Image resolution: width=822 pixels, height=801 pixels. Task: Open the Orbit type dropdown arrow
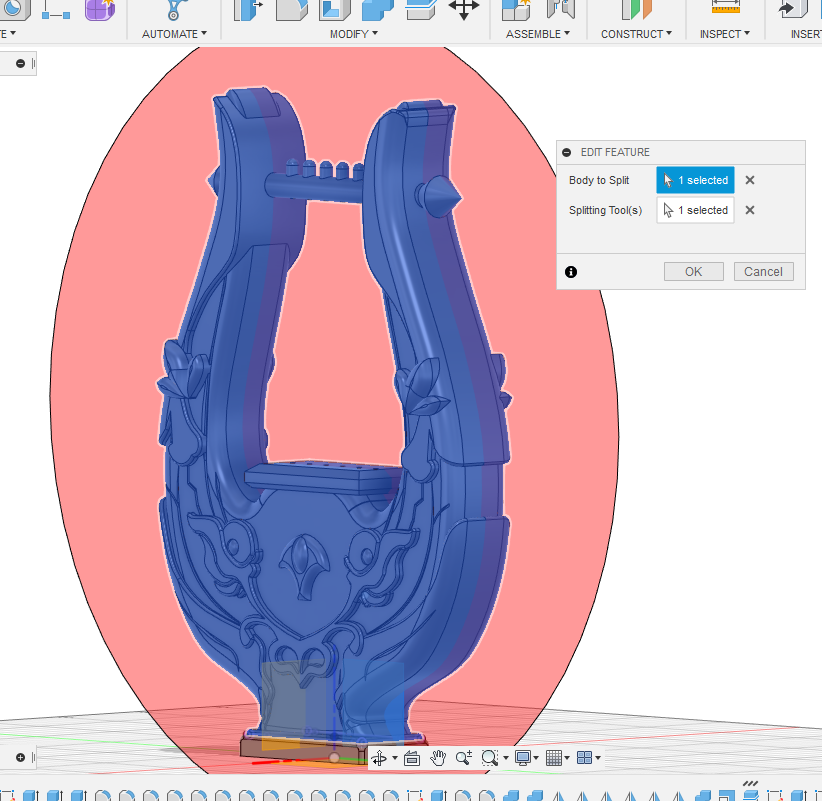tap(395, 758)
